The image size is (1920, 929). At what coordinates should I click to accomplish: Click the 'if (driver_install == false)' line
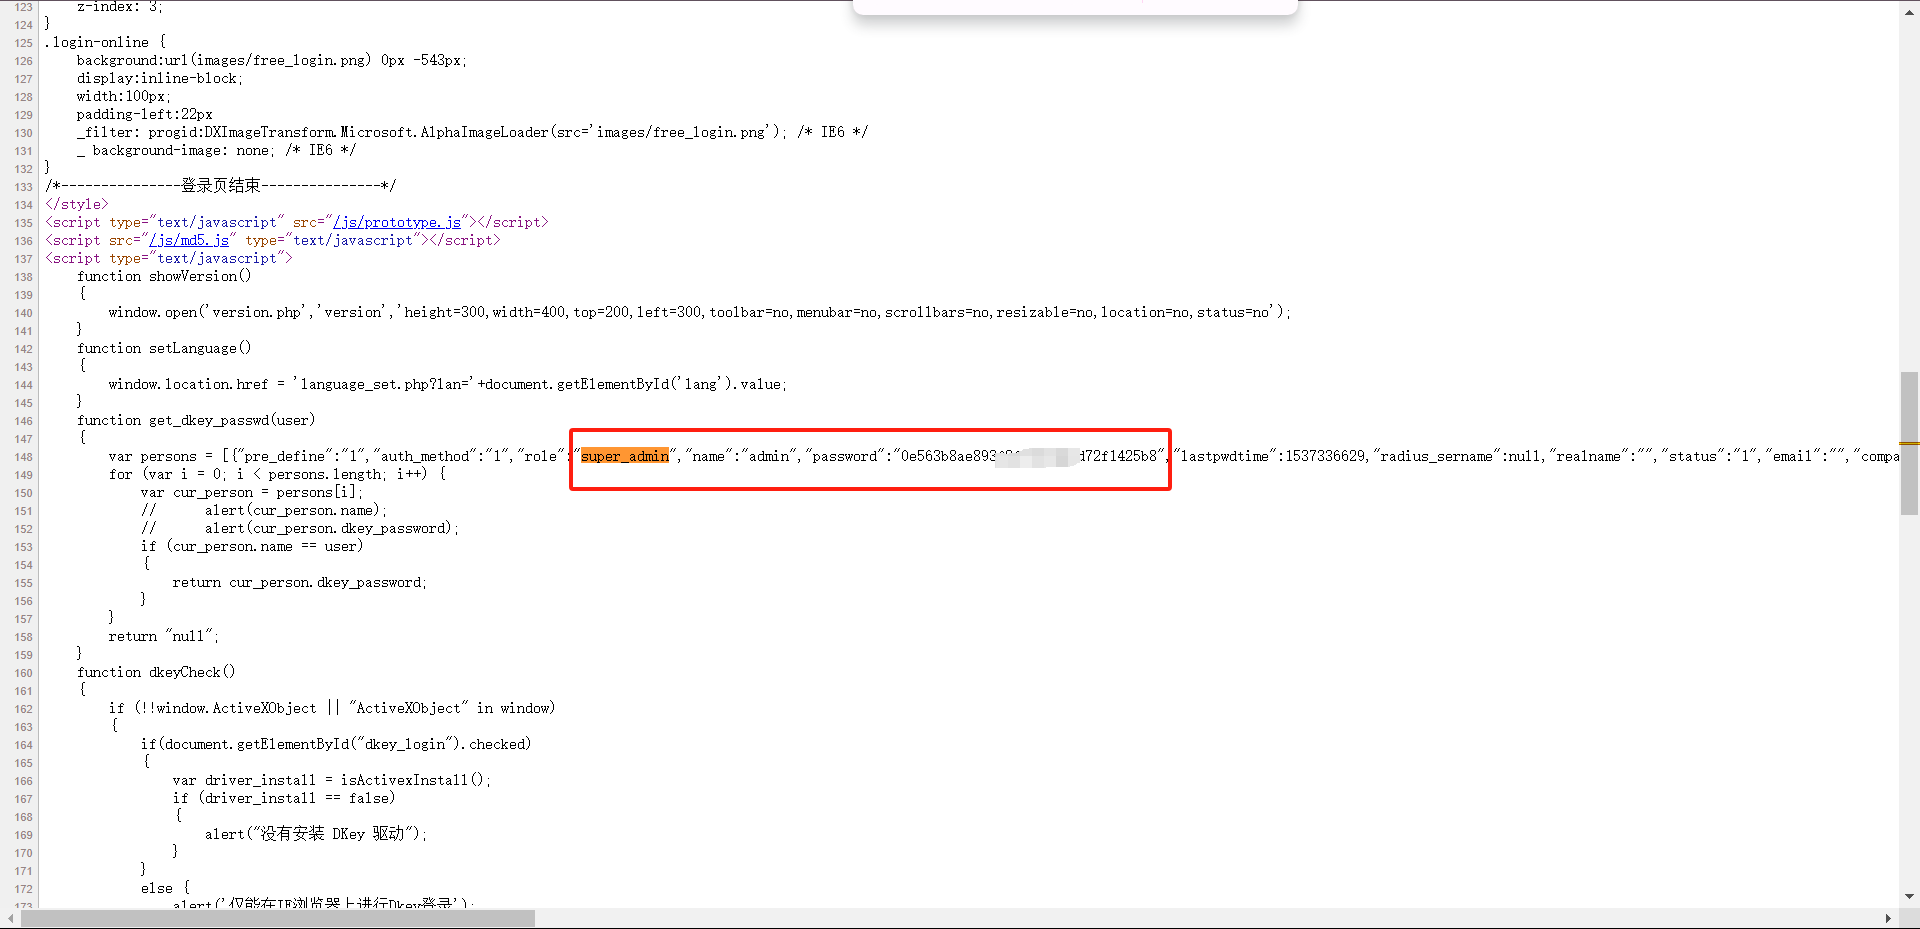point(284,798)
